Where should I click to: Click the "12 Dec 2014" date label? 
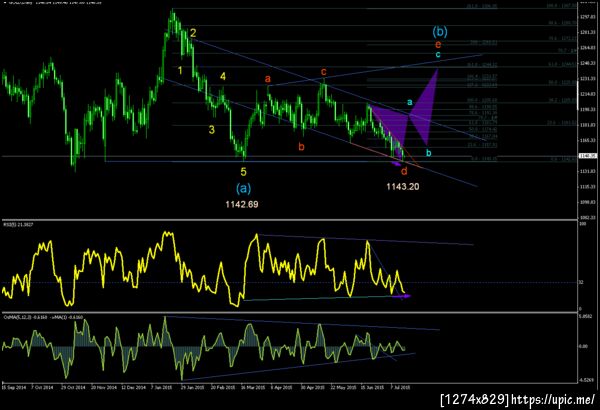tap(134, 387)
